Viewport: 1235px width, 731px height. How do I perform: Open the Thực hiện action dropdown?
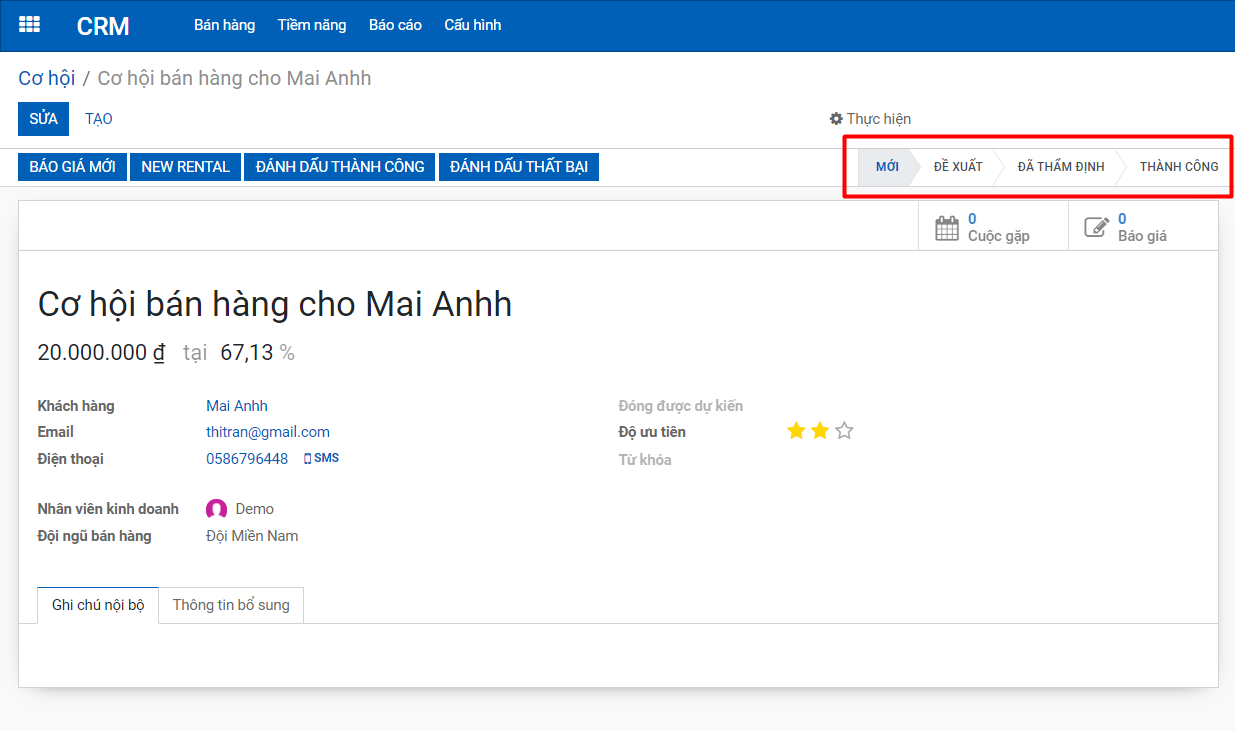pos(870,119)
